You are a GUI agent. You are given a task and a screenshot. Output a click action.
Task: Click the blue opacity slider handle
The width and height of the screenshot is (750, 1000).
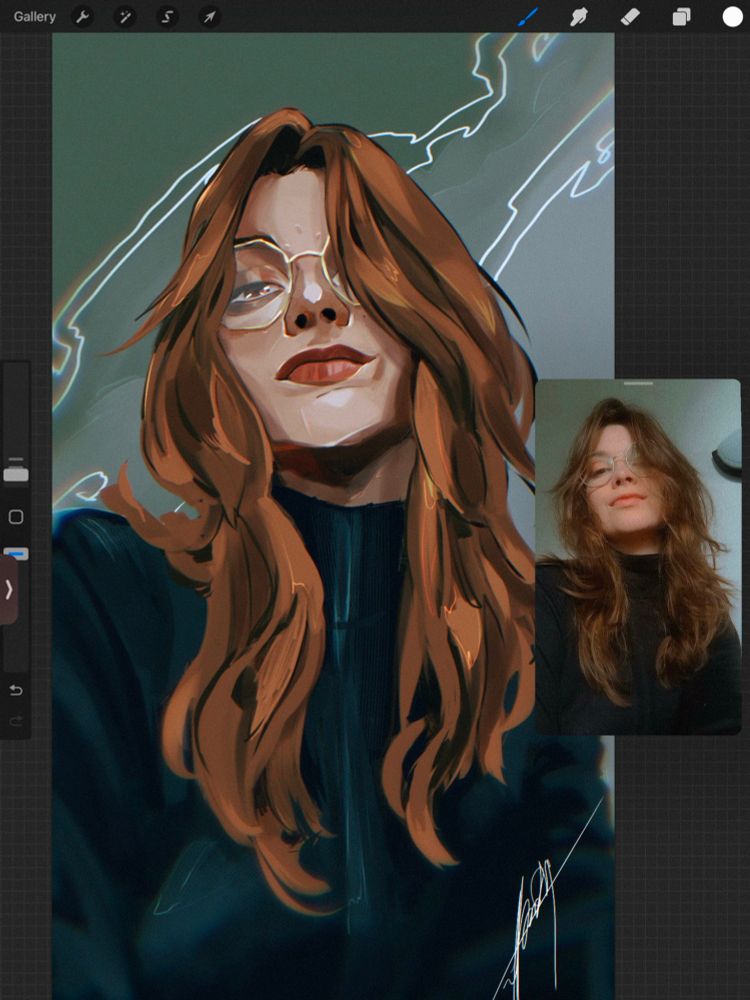point(16,554)
